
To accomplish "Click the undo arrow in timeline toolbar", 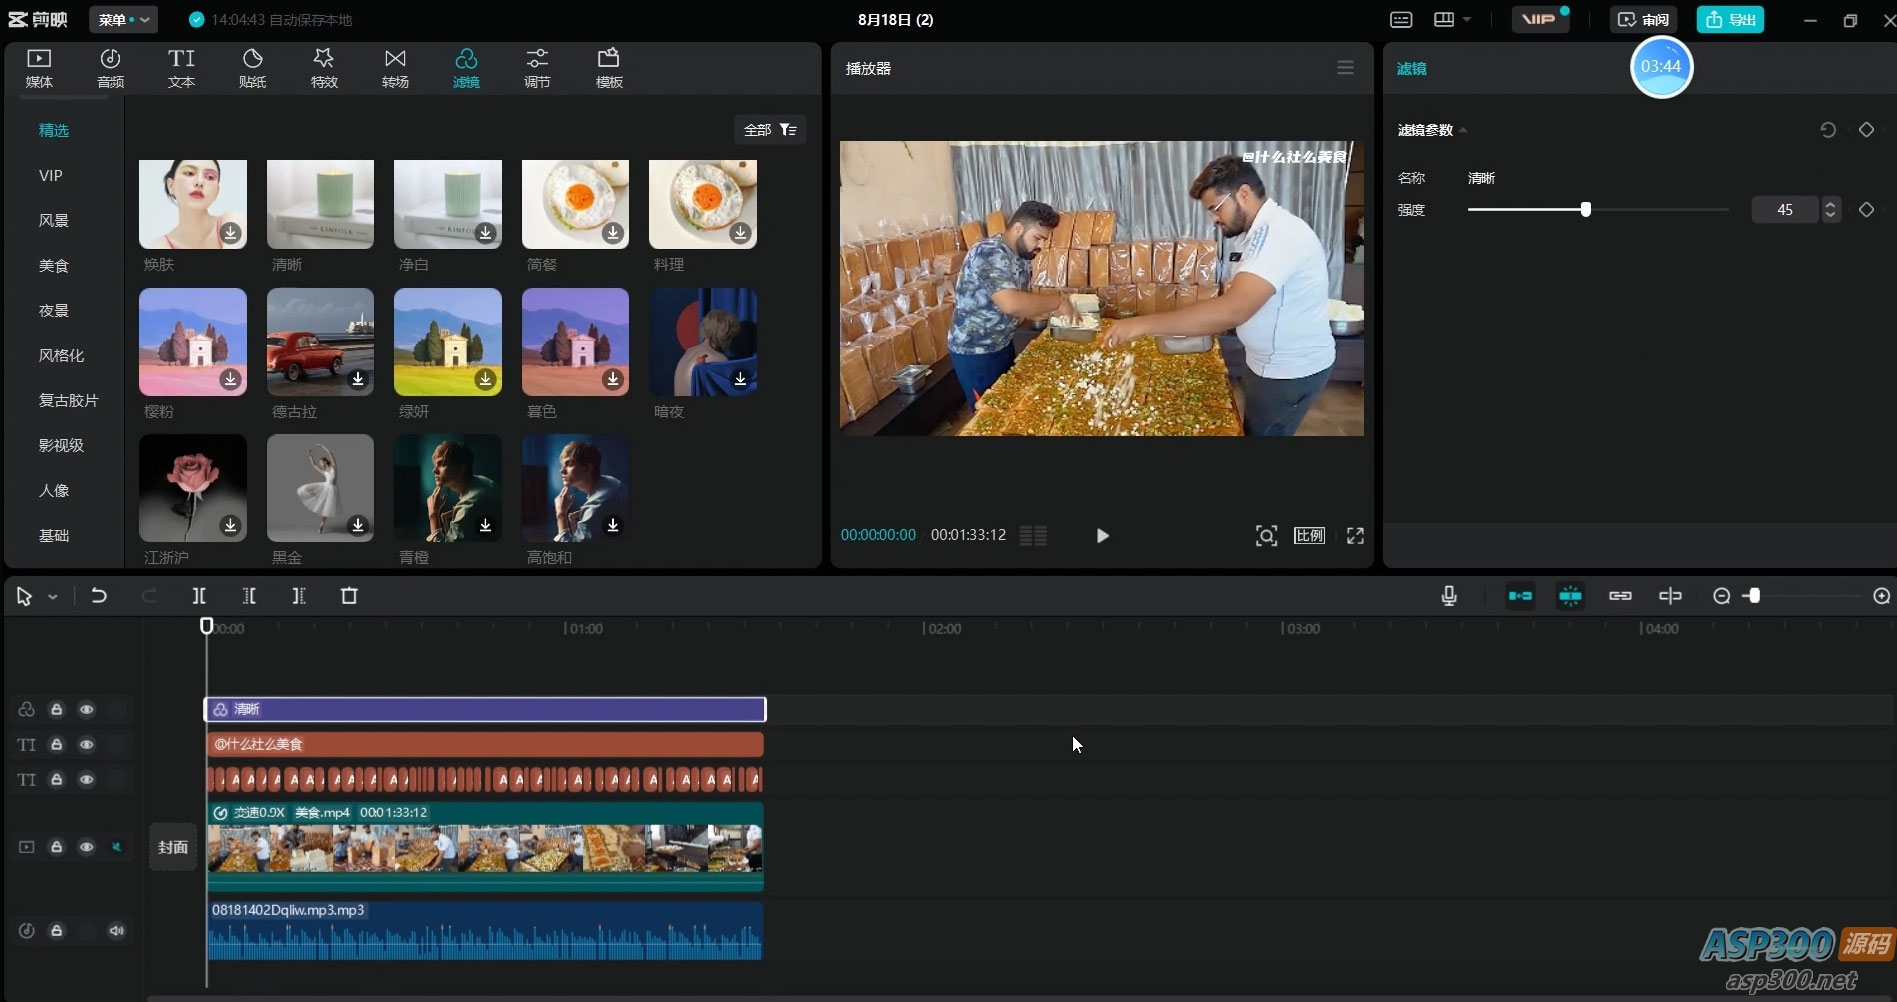I will tap(99, 596).
